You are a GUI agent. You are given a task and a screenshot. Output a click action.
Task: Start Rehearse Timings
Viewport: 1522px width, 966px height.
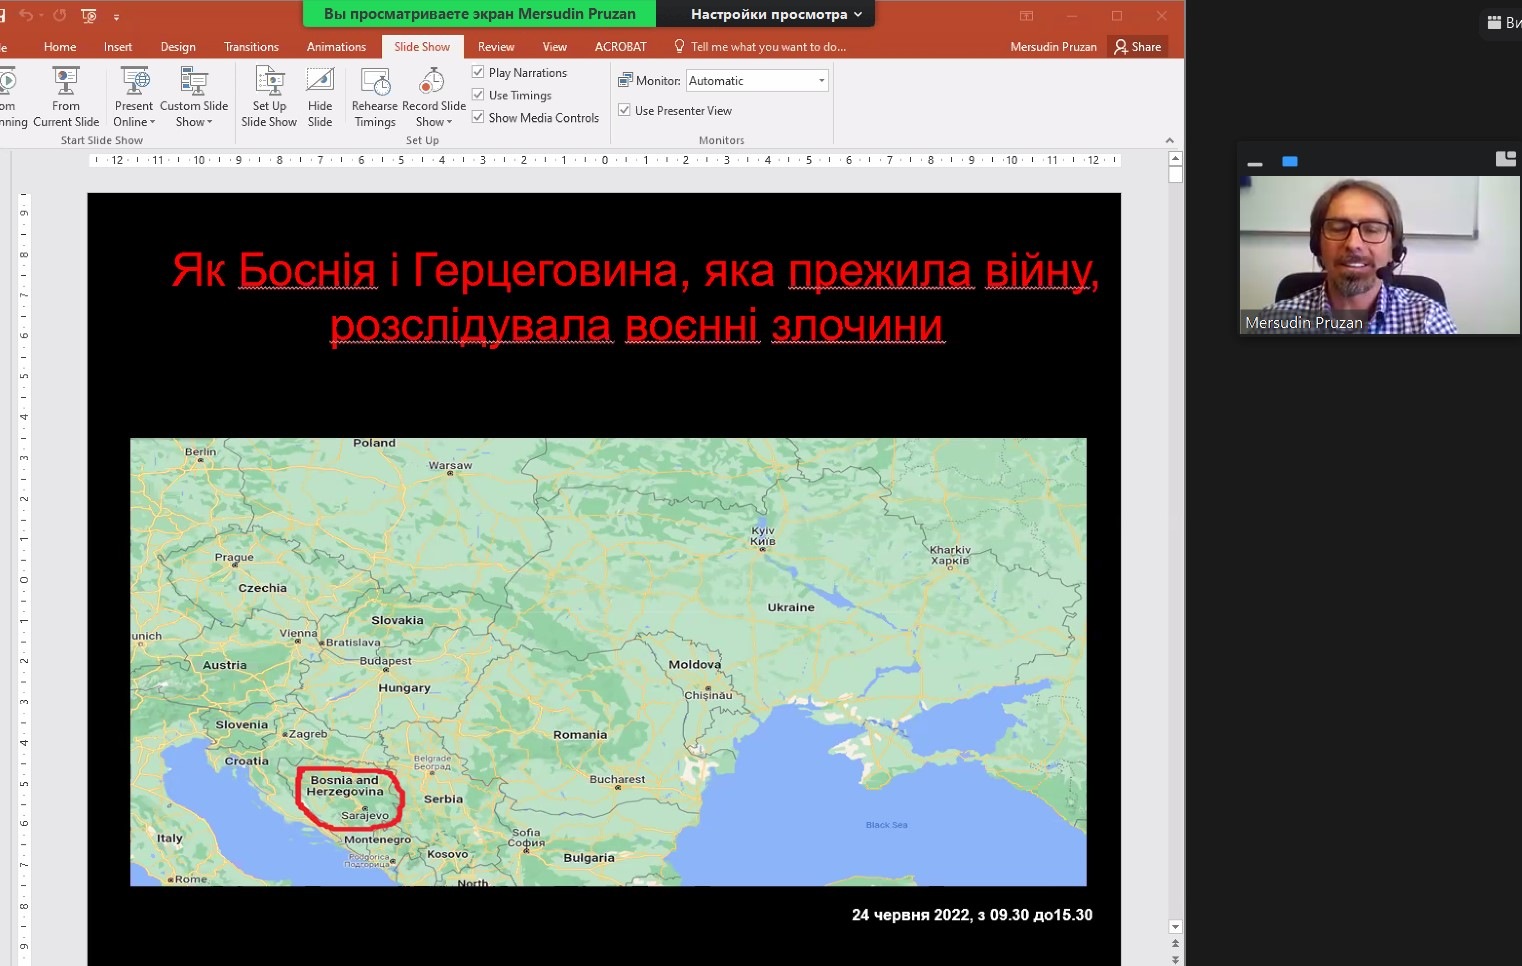point(375,82)
